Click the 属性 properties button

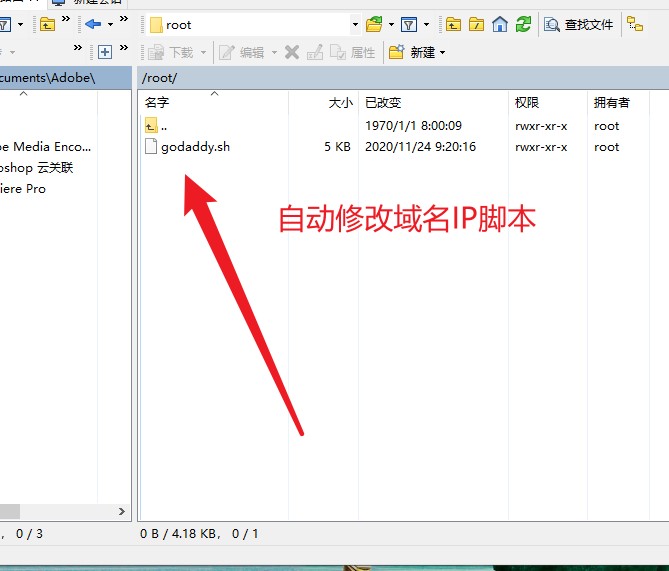tap(352, 52)
